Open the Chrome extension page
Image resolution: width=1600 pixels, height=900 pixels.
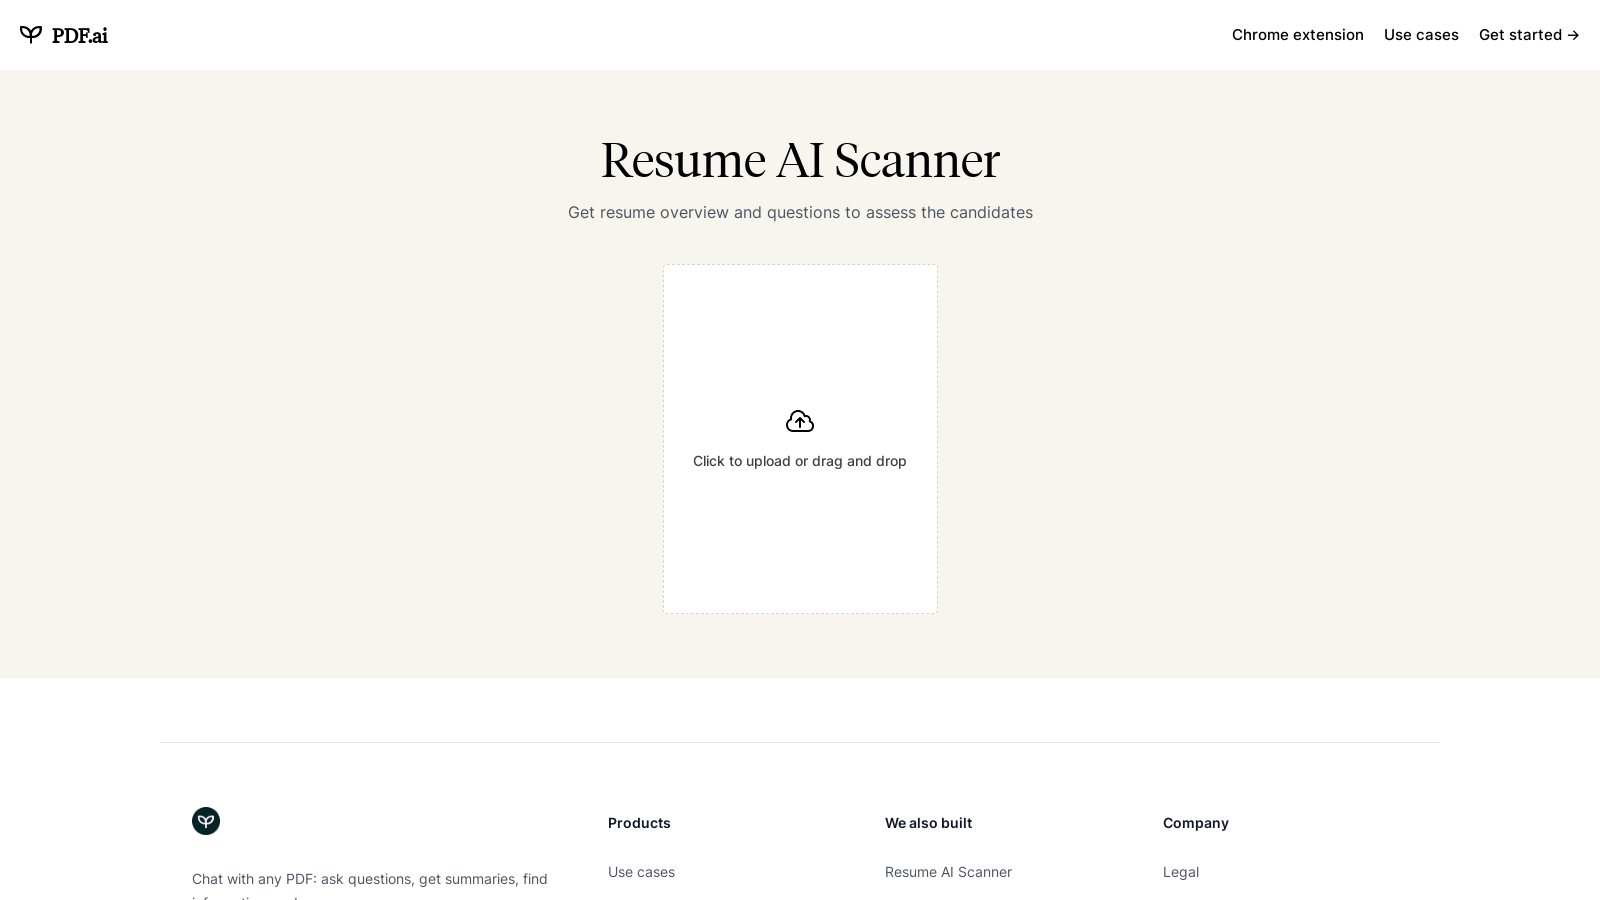click(1297, 35)
